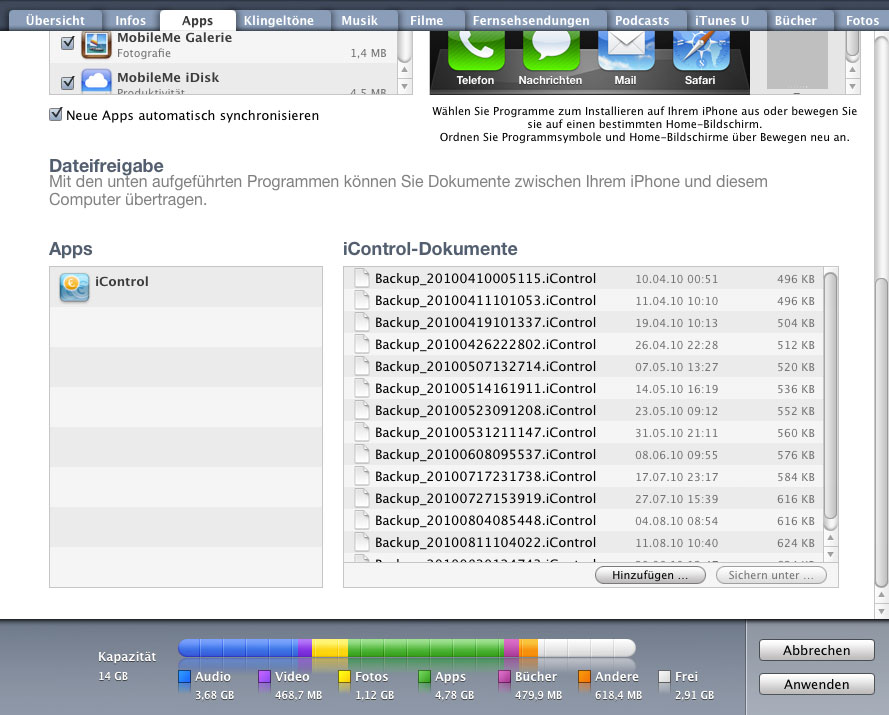Click the date 31.05.10 21:11
The width and height of the screenshot is (889, 715).
click(676, 433)
